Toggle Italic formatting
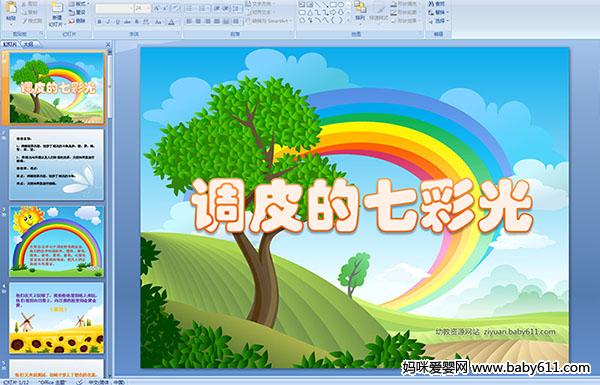The width and height of the screenshot is (600, 385). coord(108,22)
